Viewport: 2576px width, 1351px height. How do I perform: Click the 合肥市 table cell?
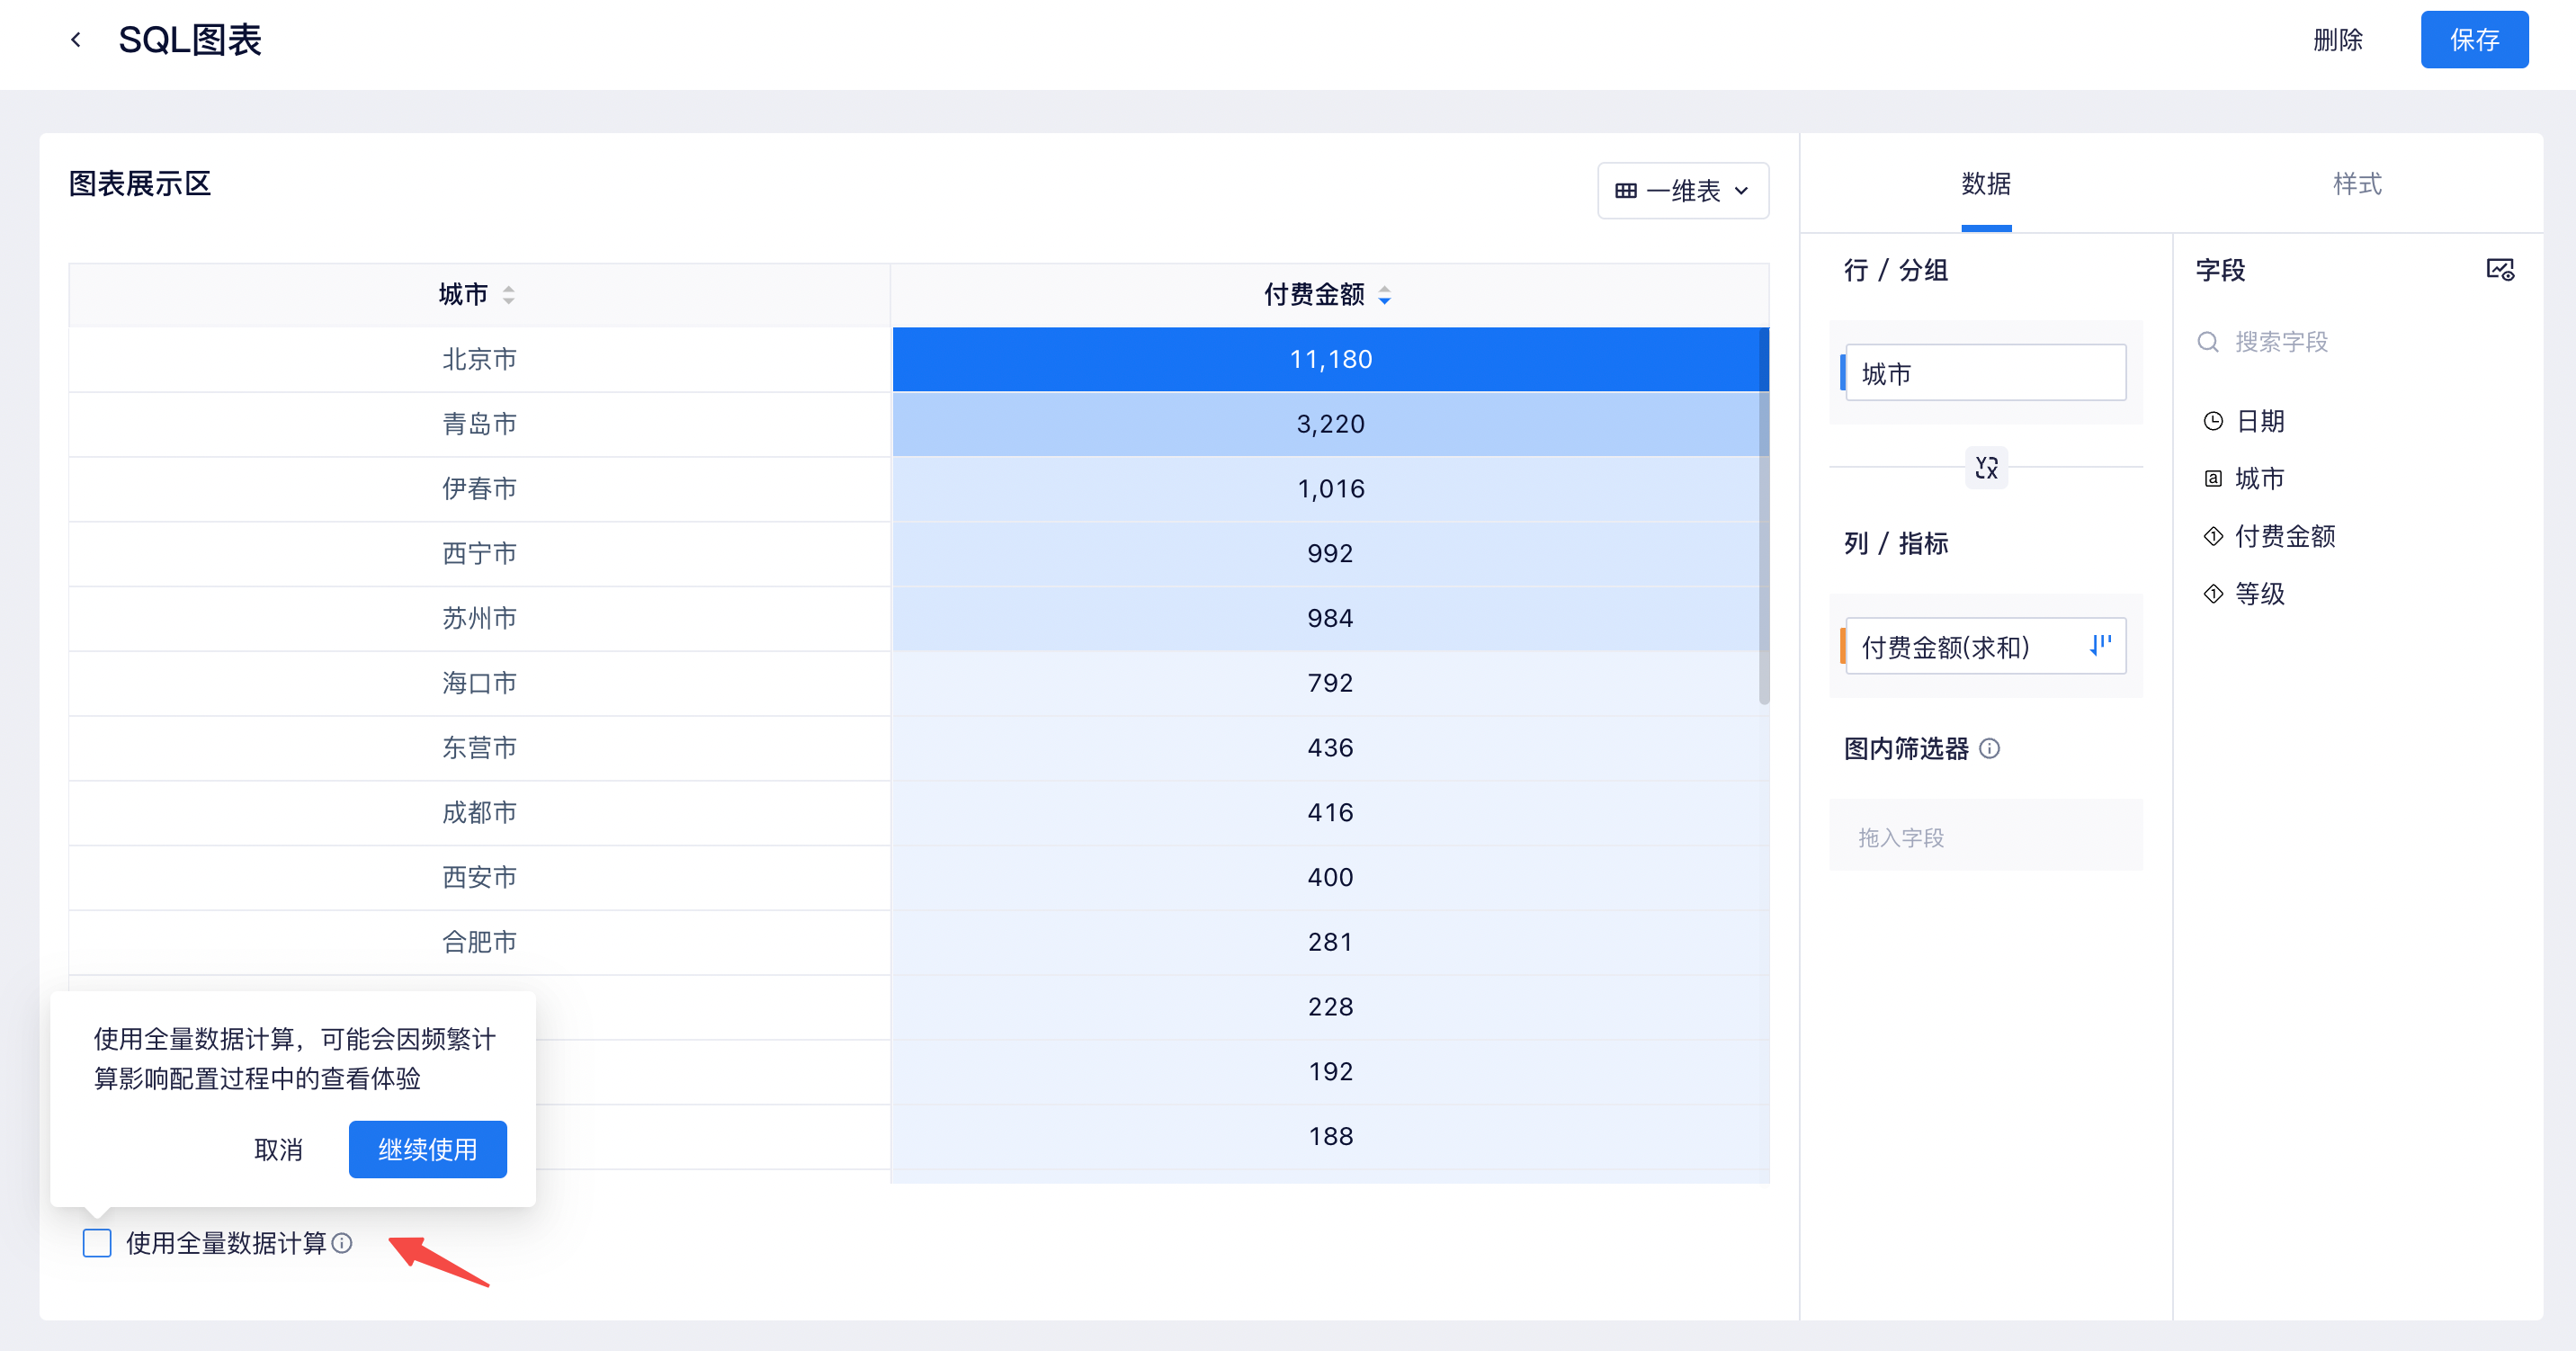pyautogui.click(x=479, y=942)
